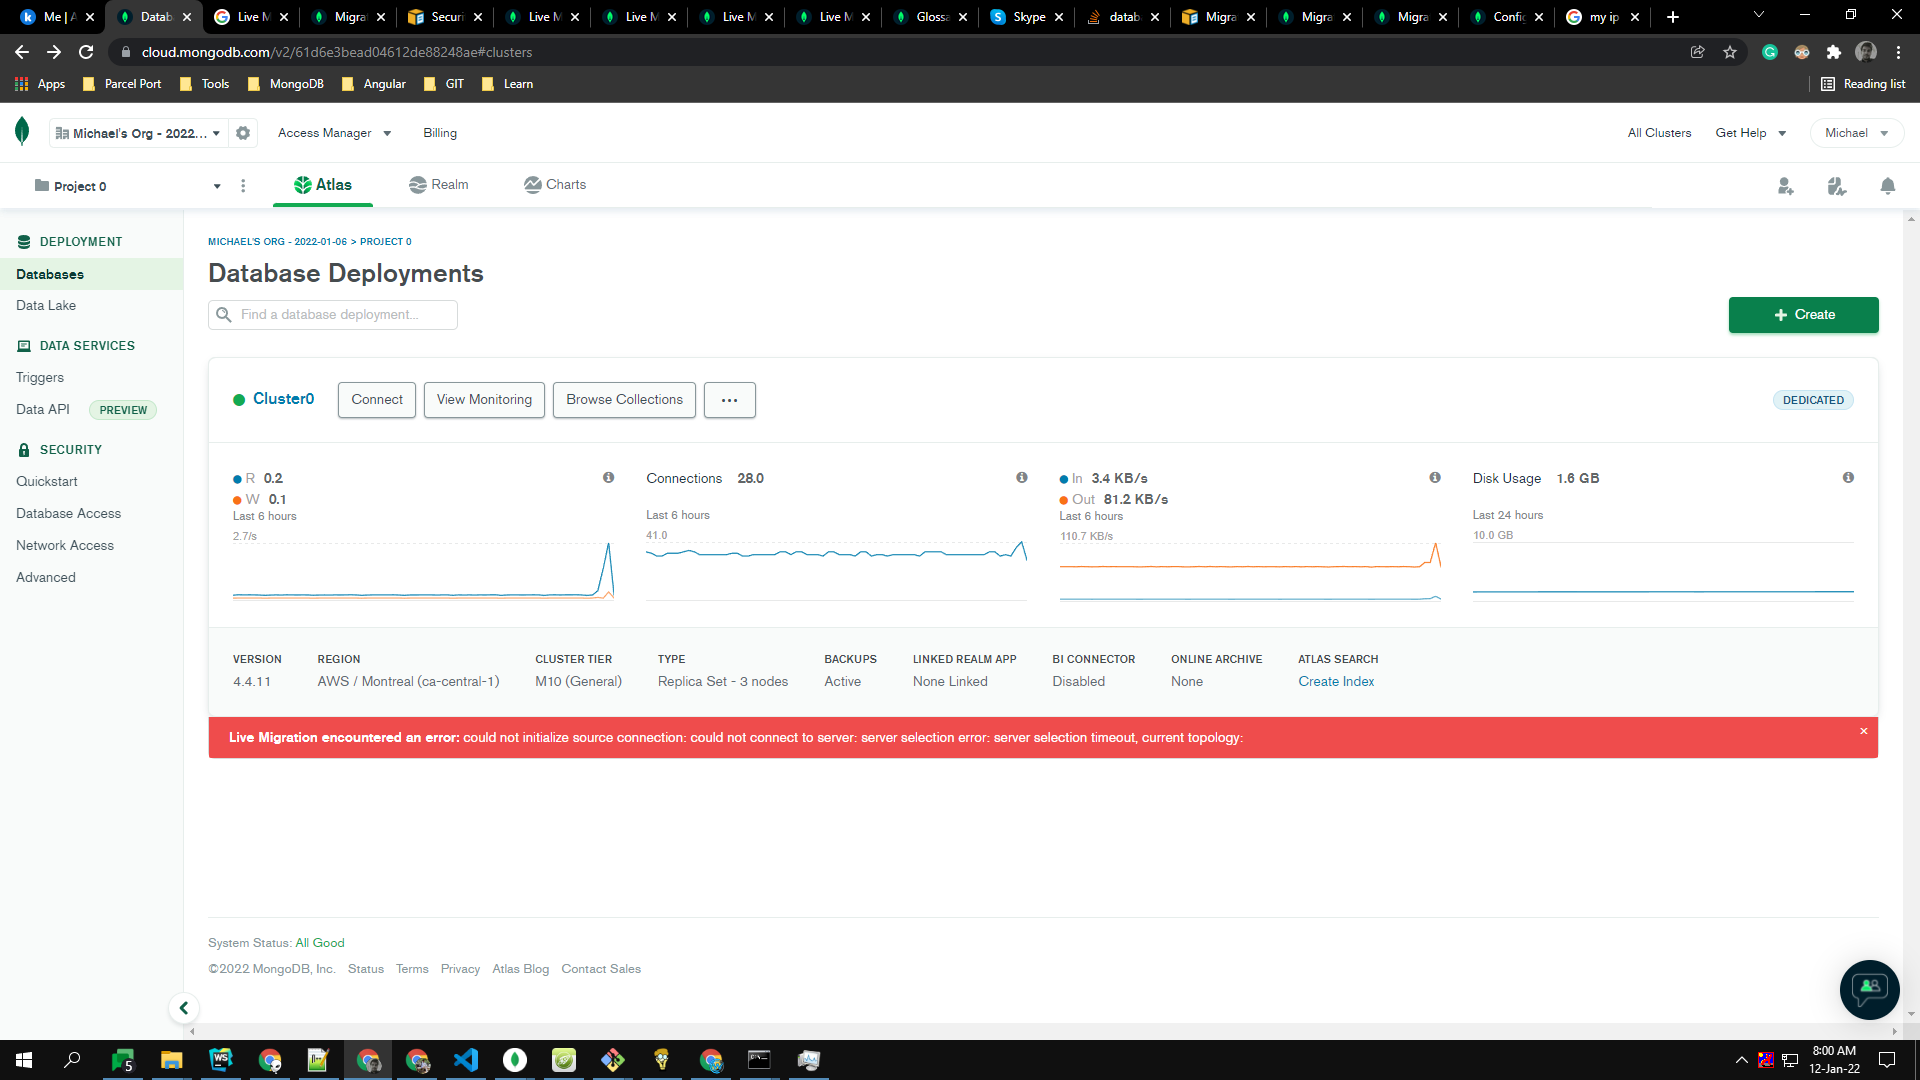
Task: Launch Visual Studio Code from the taskbar
Action: 466,1060
